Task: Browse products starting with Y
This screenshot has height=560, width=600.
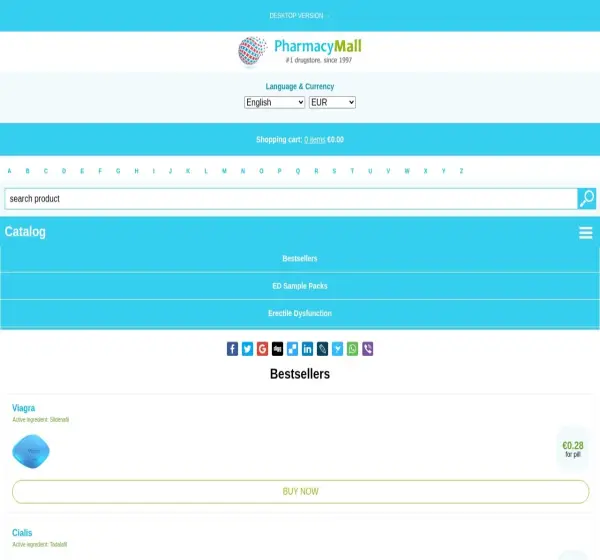Action: pos(443,171)
